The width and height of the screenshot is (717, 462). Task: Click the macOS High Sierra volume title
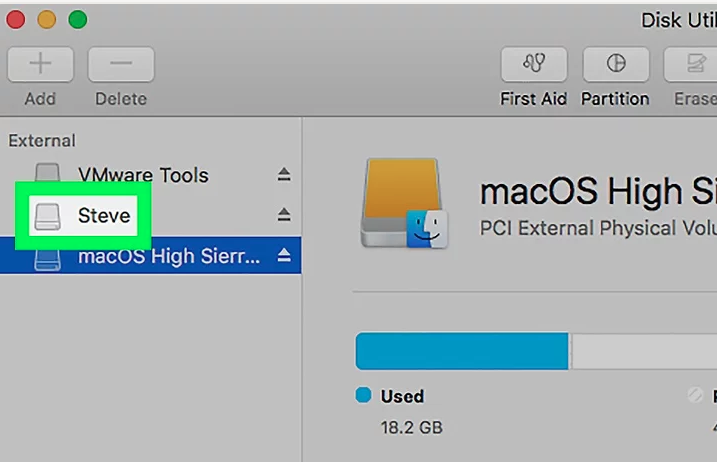click(x=598, y=191)
